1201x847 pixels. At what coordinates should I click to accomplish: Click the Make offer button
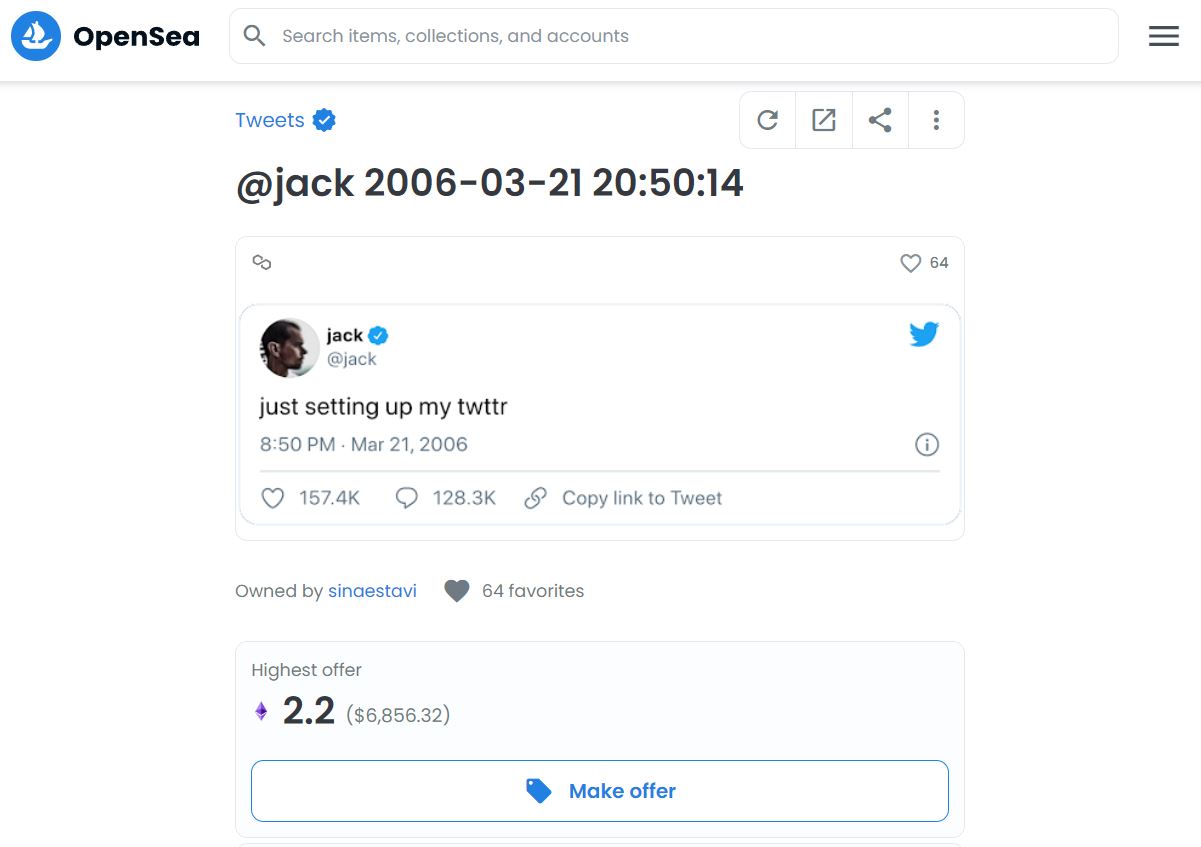(x=600, y=791)
